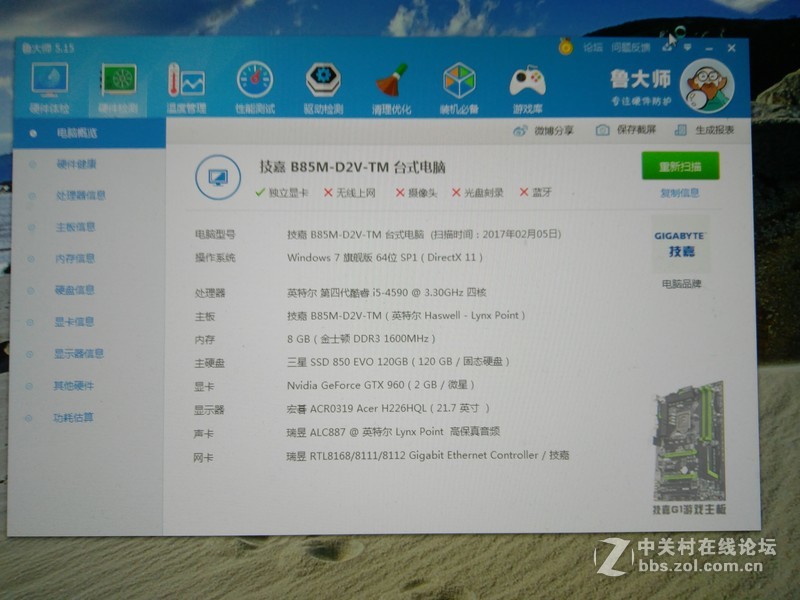Screen dimensions: 800x600
Task: Click the Lu Dashi mascot avatar
Action: coord(707,86)
